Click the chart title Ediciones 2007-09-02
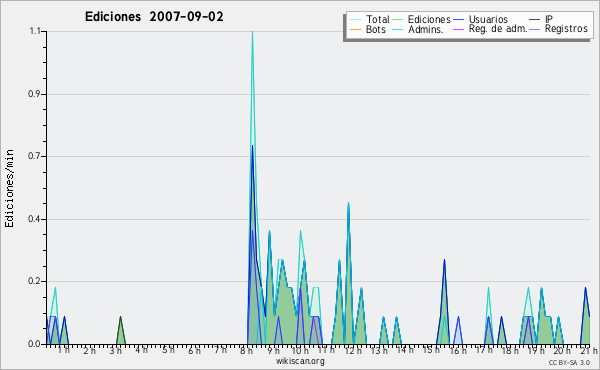This screenshot has height=370, width=600. [154, 17]
